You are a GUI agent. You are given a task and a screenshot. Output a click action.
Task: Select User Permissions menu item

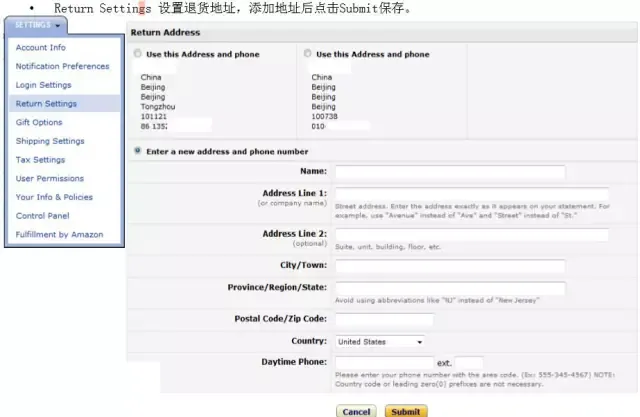click(x=50, y=178)
